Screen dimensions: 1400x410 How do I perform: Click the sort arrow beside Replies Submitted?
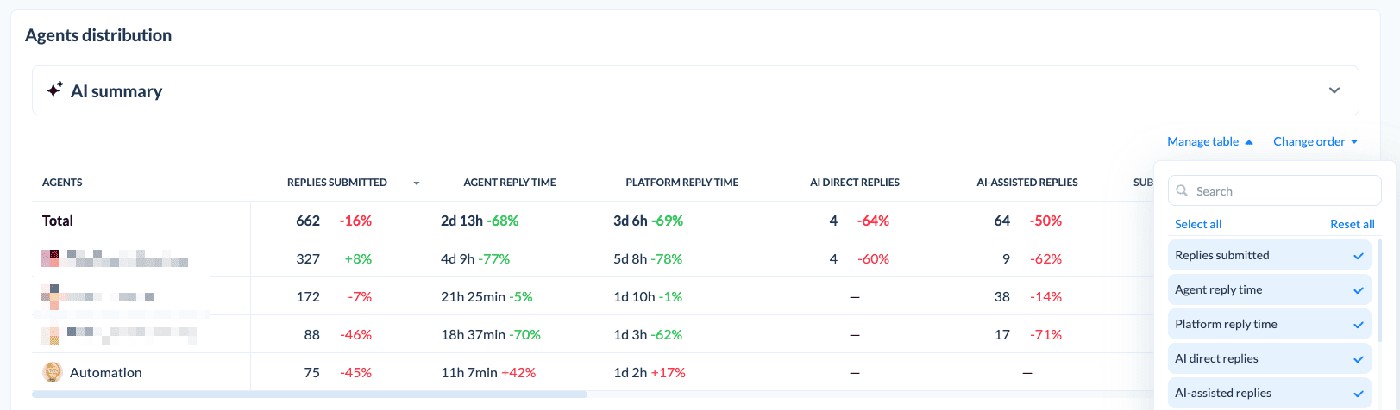coord(416,183)
